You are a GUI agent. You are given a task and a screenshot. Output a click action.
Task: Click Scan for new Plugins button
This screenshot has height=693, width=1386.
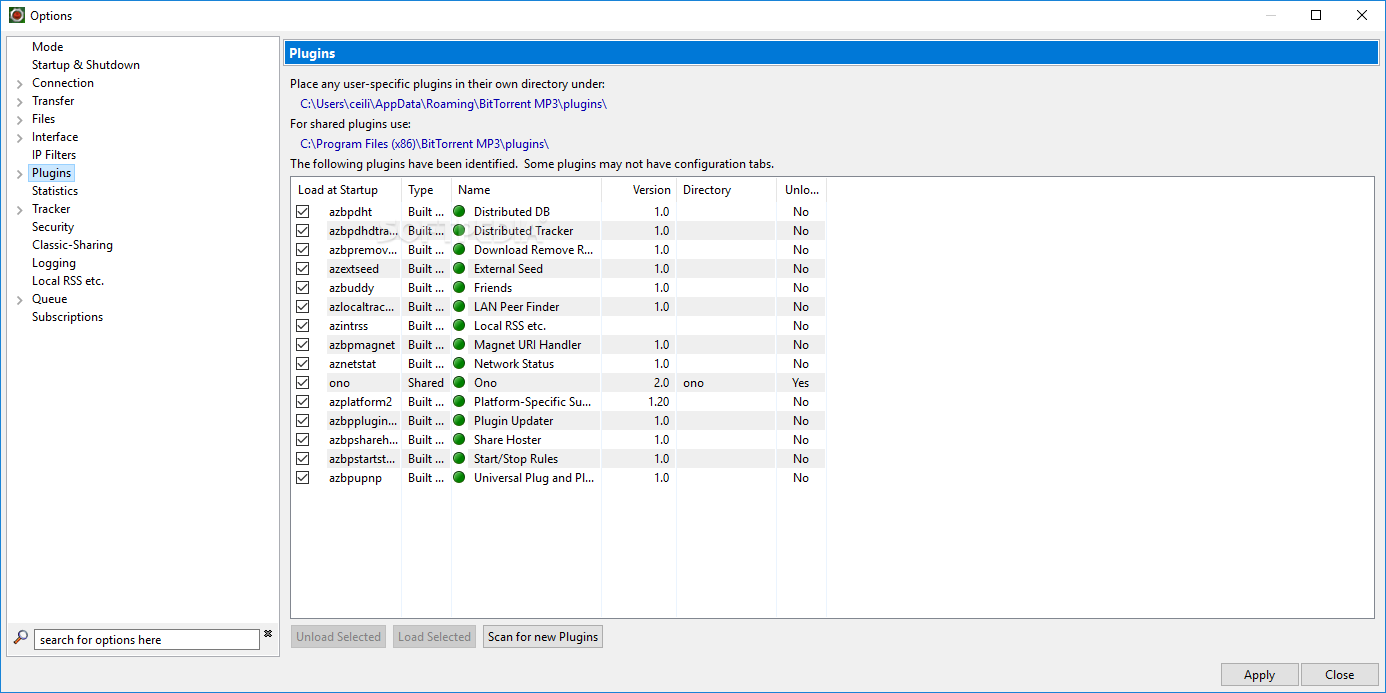click(543, 637)
